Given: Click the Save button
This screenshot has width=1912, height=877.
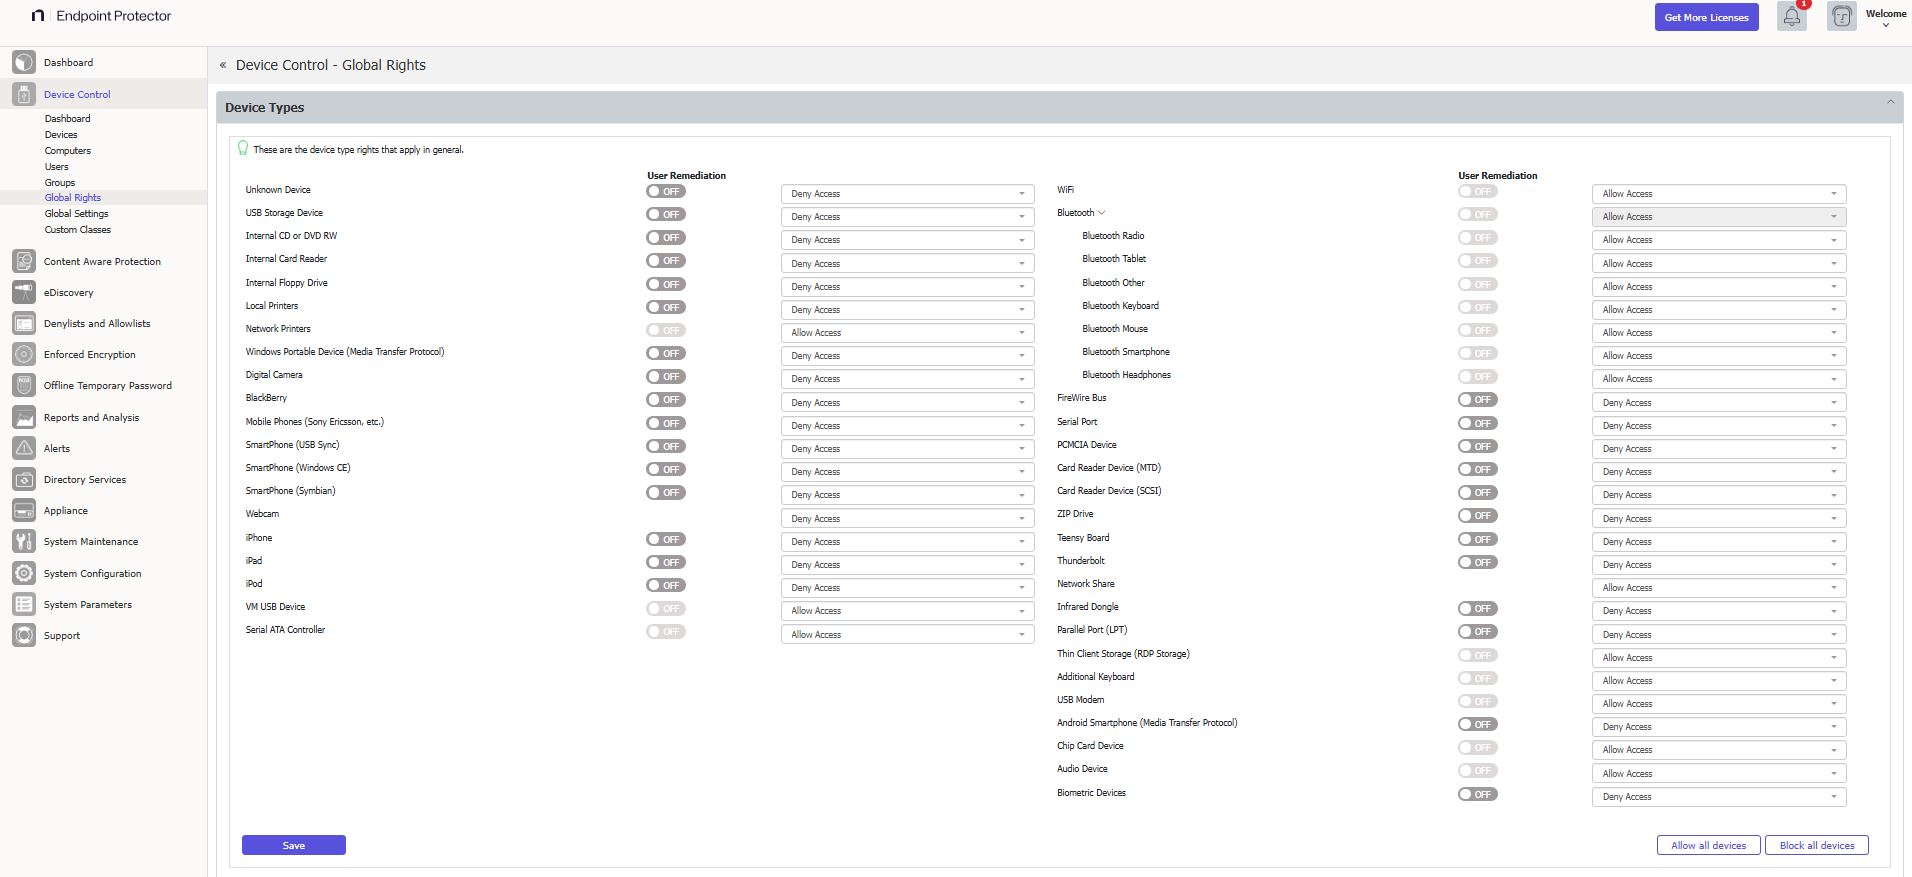Looking at the screenshot, I should coord(294,845).
